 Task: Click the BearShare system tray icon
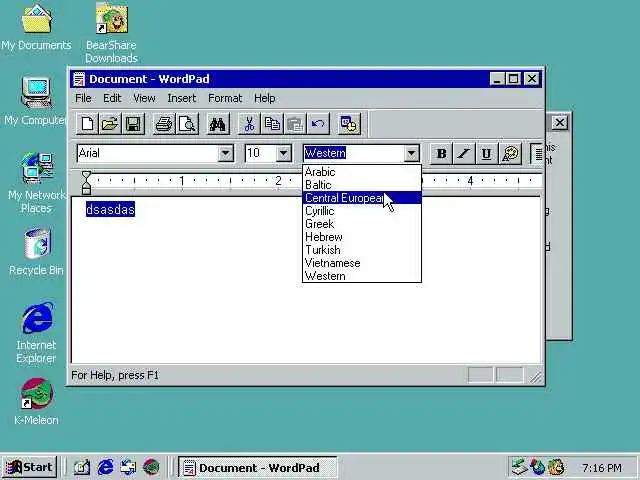[x=556, y=467]
